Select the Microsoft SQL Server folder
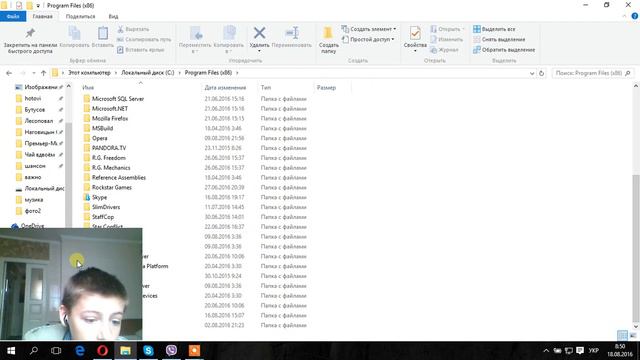640x360 pixels. click(x=118, y=99)
